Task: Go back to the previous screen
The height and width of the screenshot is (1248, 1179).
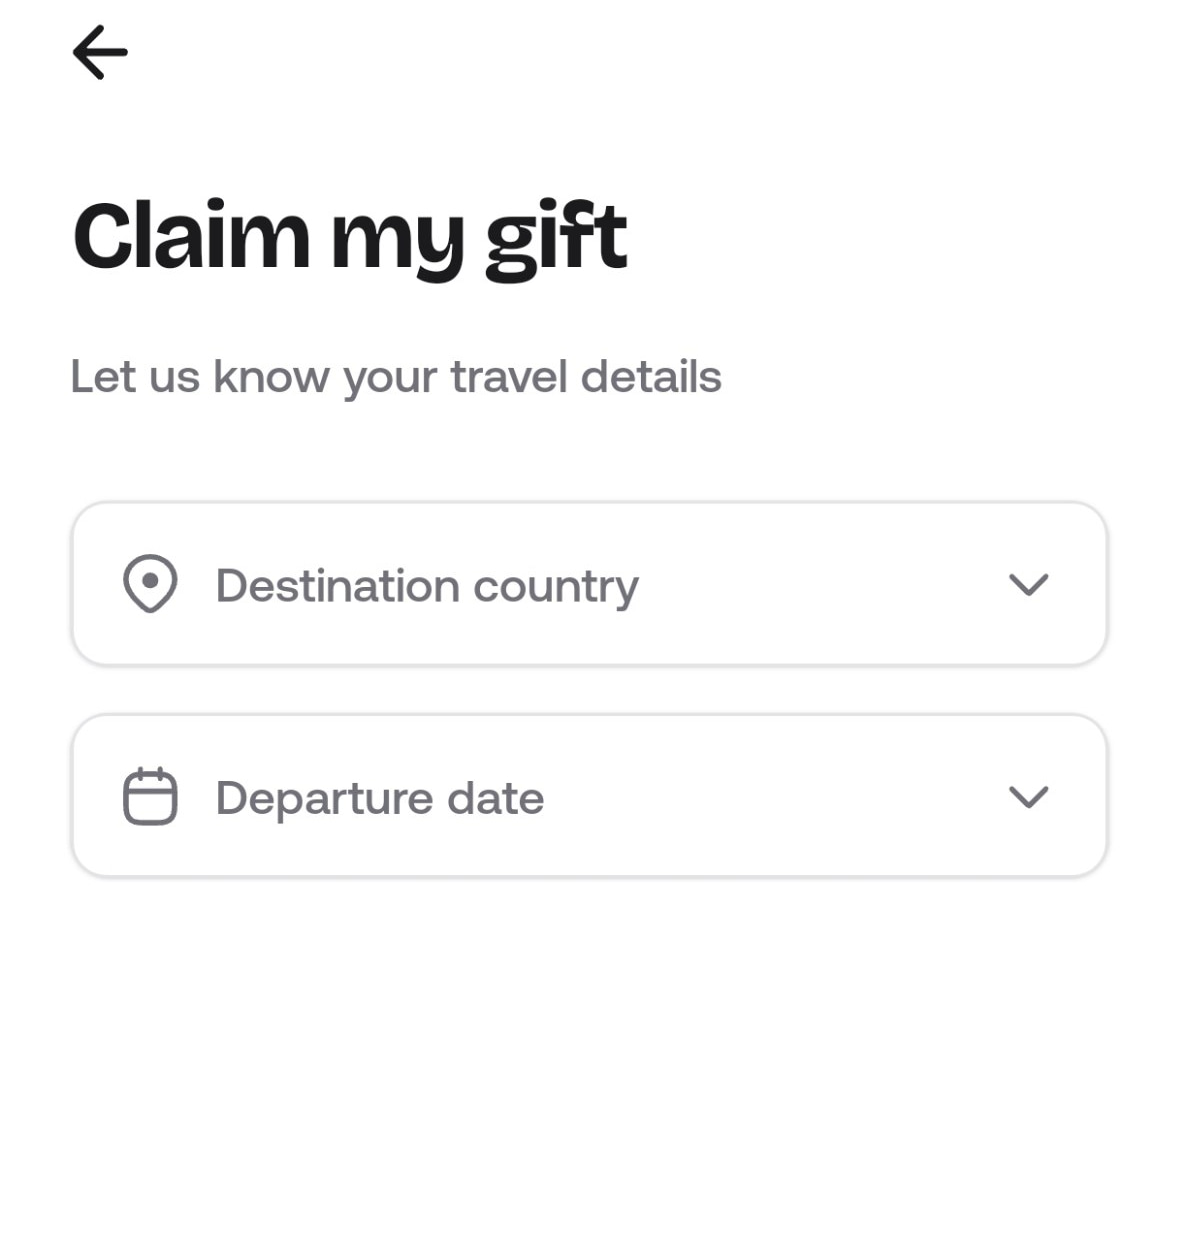Action: pyautogui.click(x=100, y=52)
